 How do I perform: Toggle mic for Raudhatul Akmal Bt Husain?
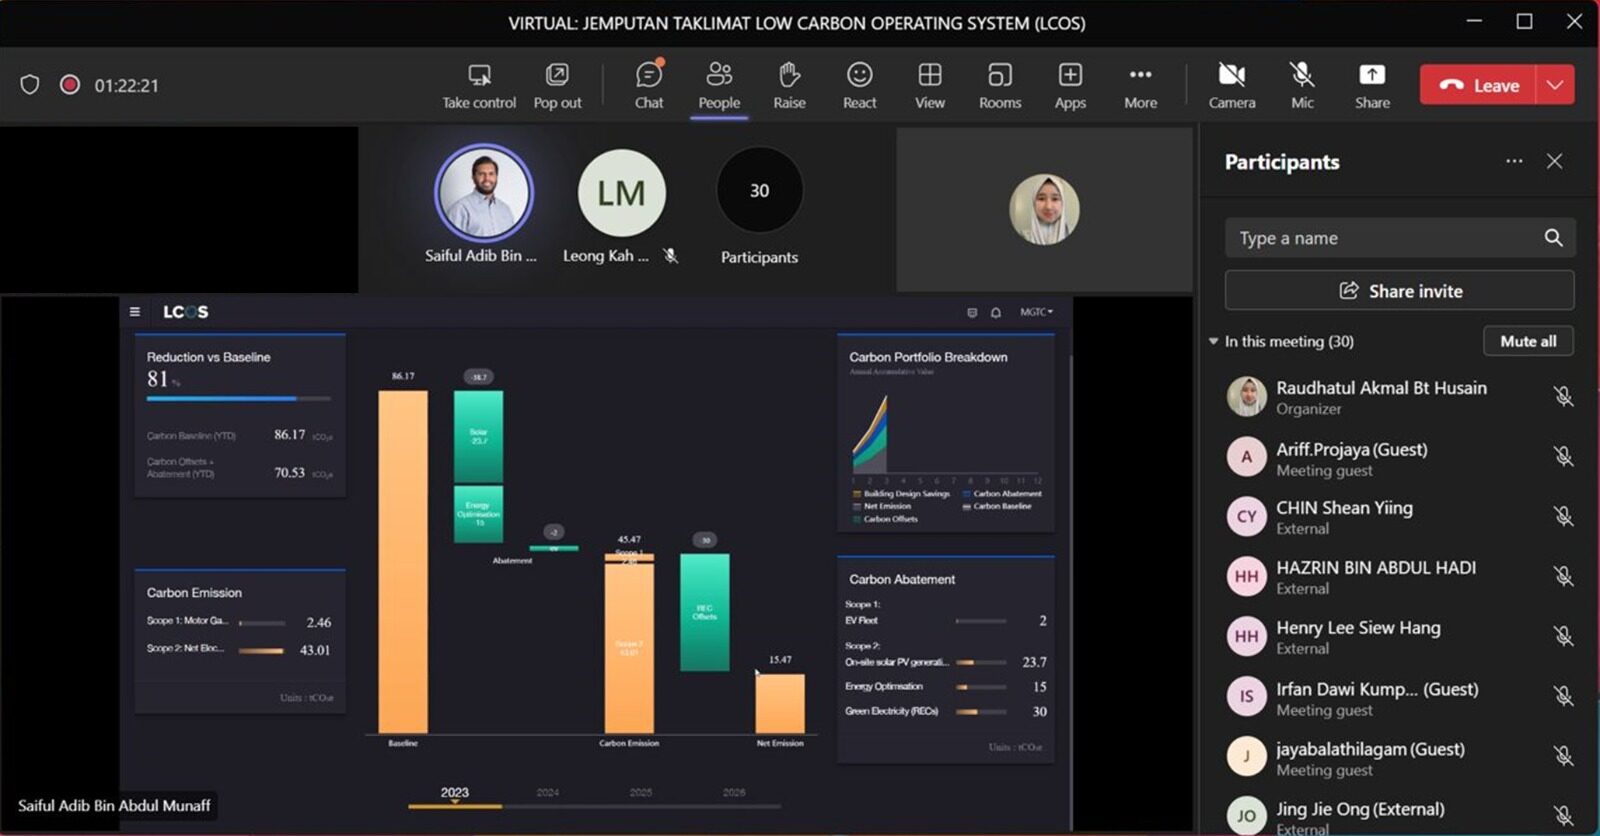tap(1563, 397)
